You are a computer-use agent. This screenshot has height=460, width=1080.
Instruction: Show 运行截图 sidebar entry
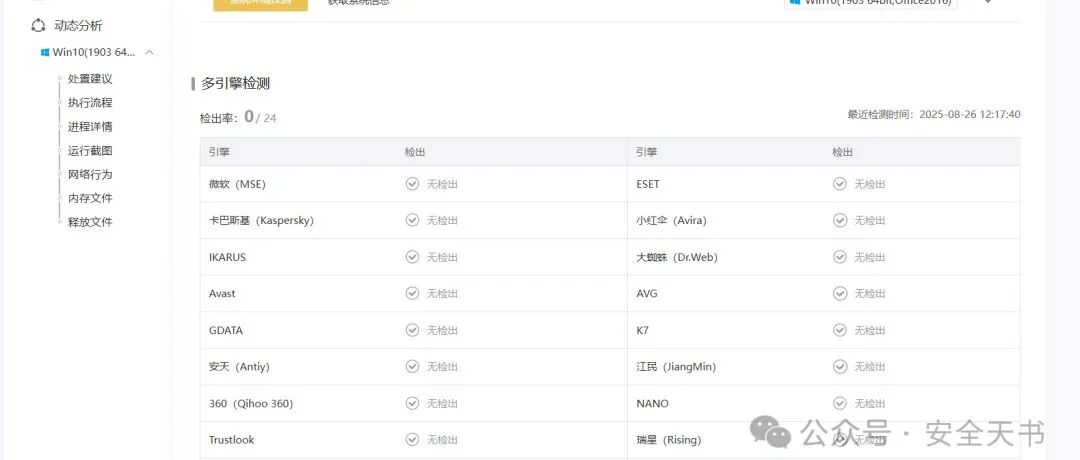pos(90,151)
